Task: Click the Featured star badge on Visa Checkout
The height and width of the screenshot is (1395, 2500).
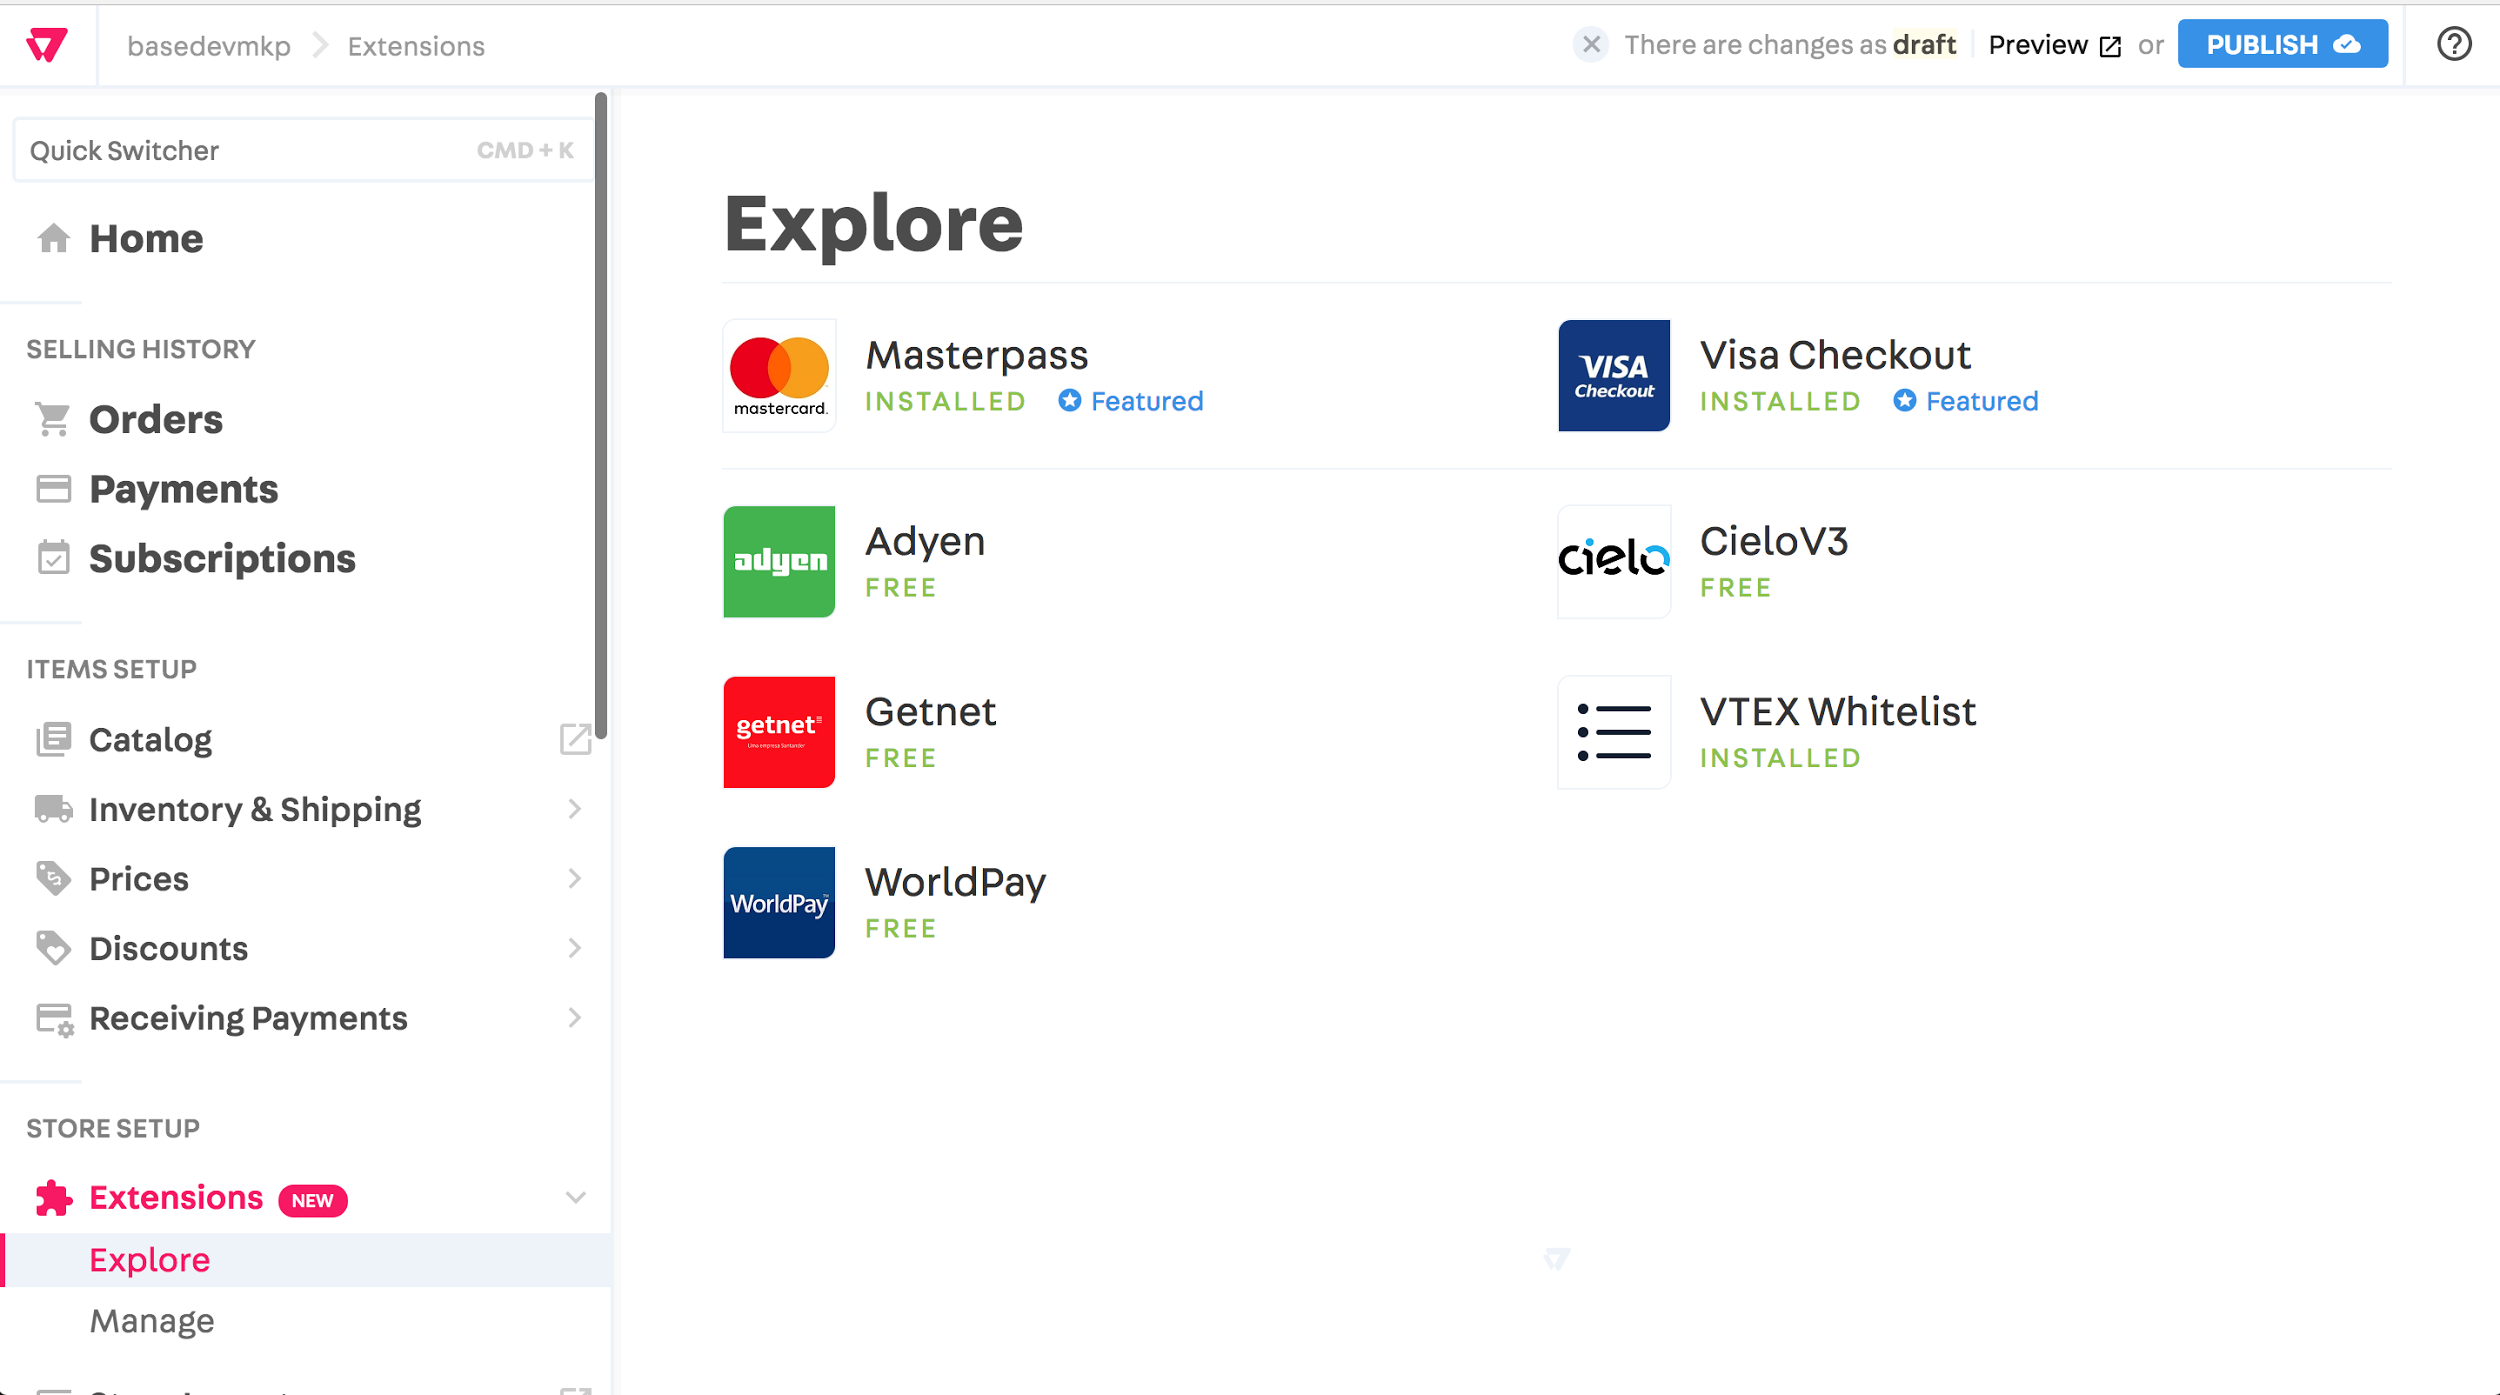Action: (1903, 400)
